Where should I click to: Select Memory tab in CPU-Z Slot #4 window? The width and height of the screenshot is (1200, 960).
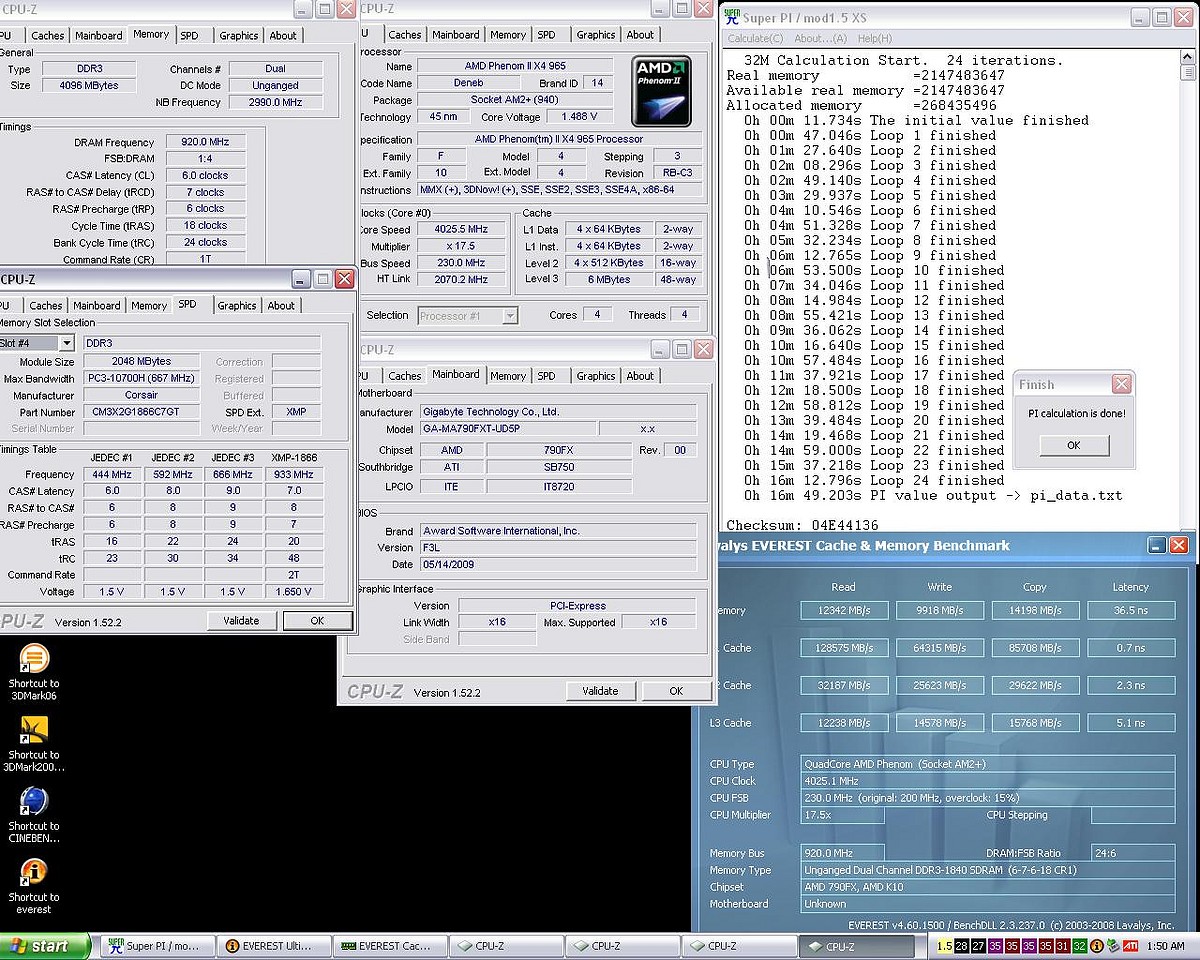pyautogui.click(x=149, y=305)
